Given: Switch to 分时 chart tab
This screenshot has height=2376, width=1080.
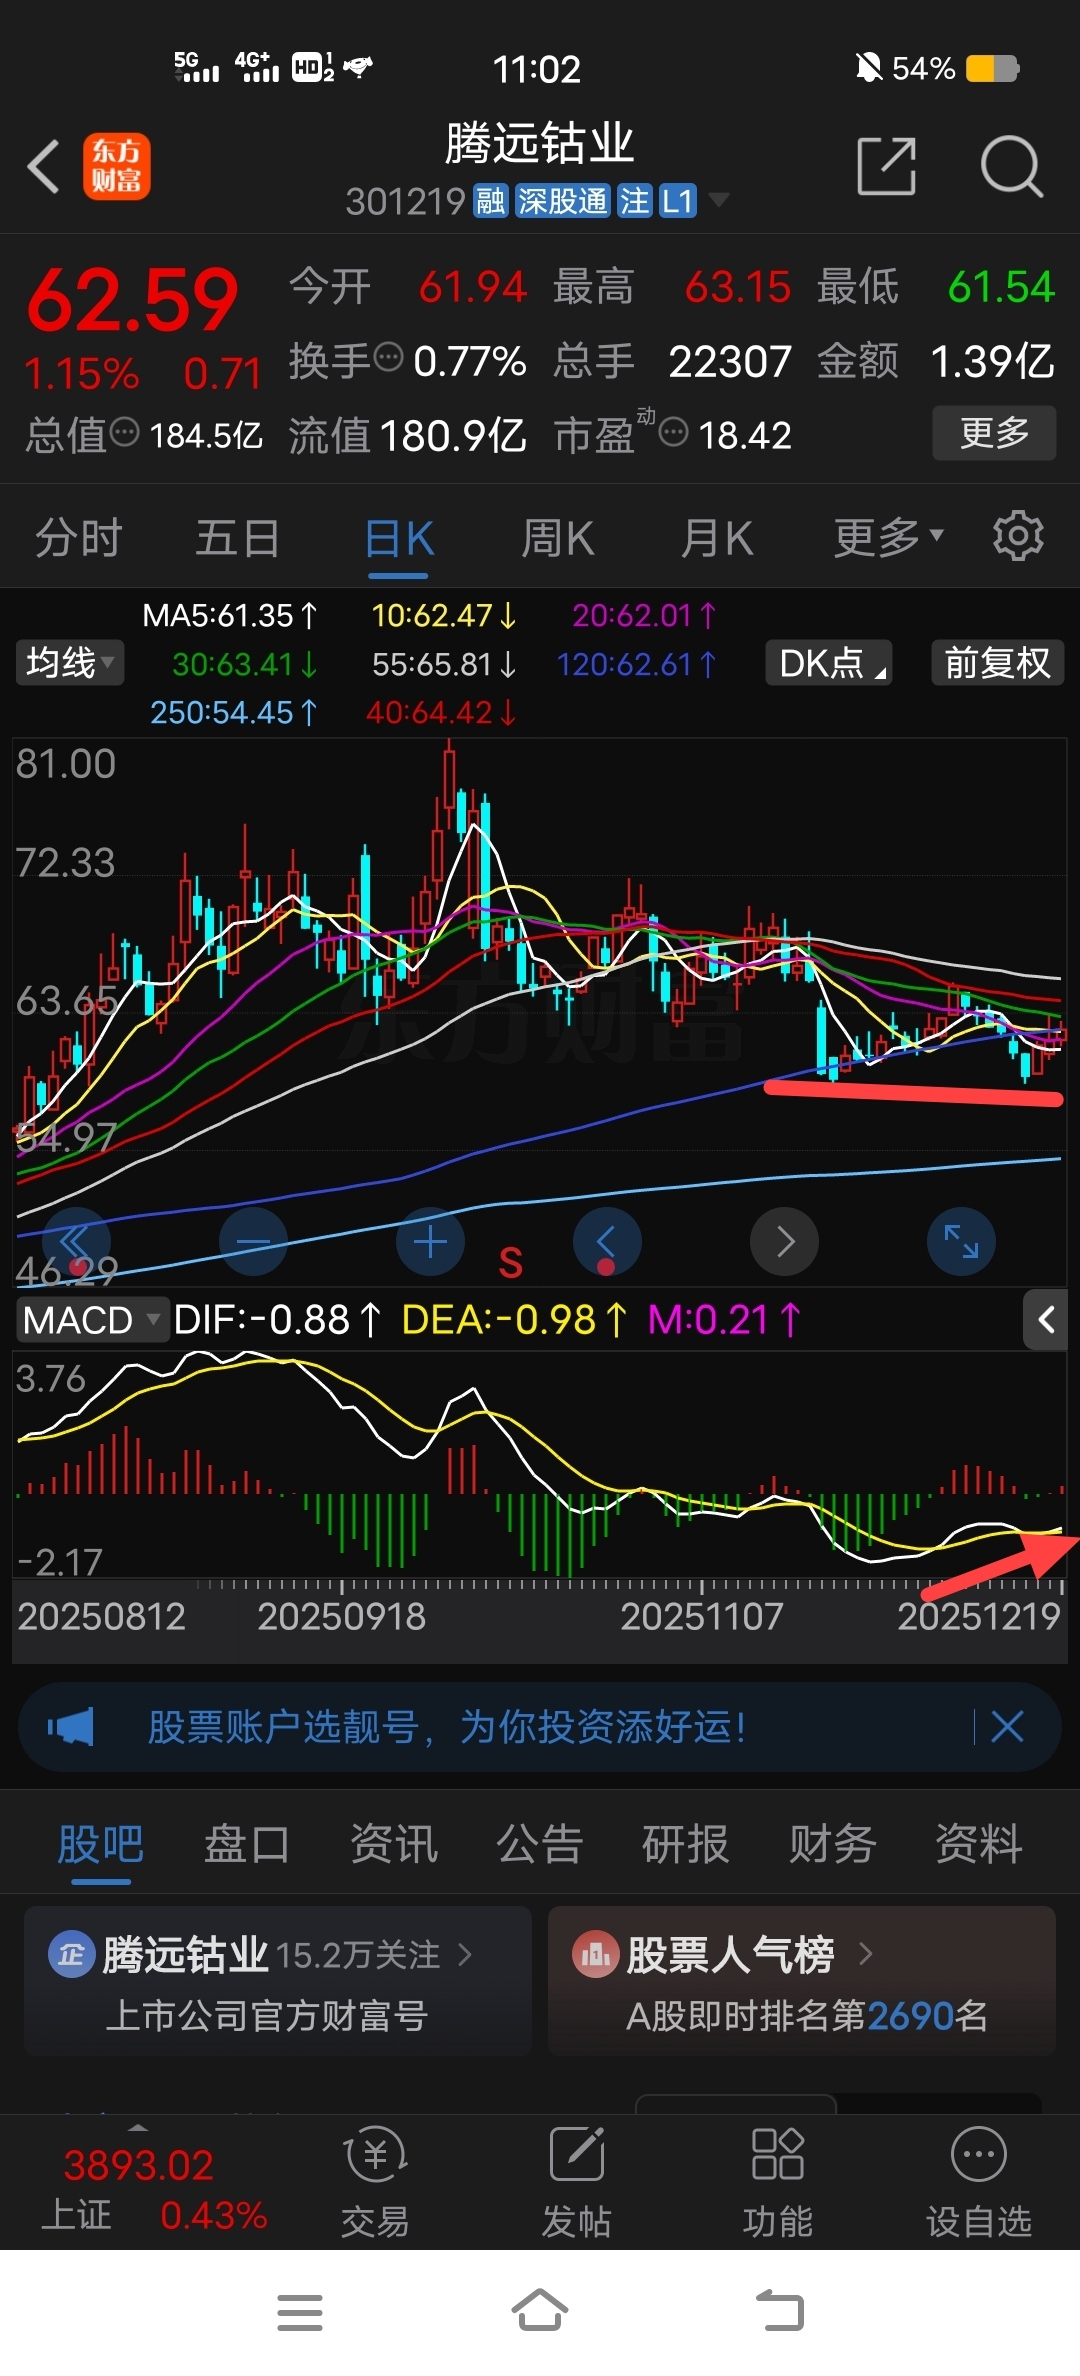Looking at the screenshot, I should (78, 537).
